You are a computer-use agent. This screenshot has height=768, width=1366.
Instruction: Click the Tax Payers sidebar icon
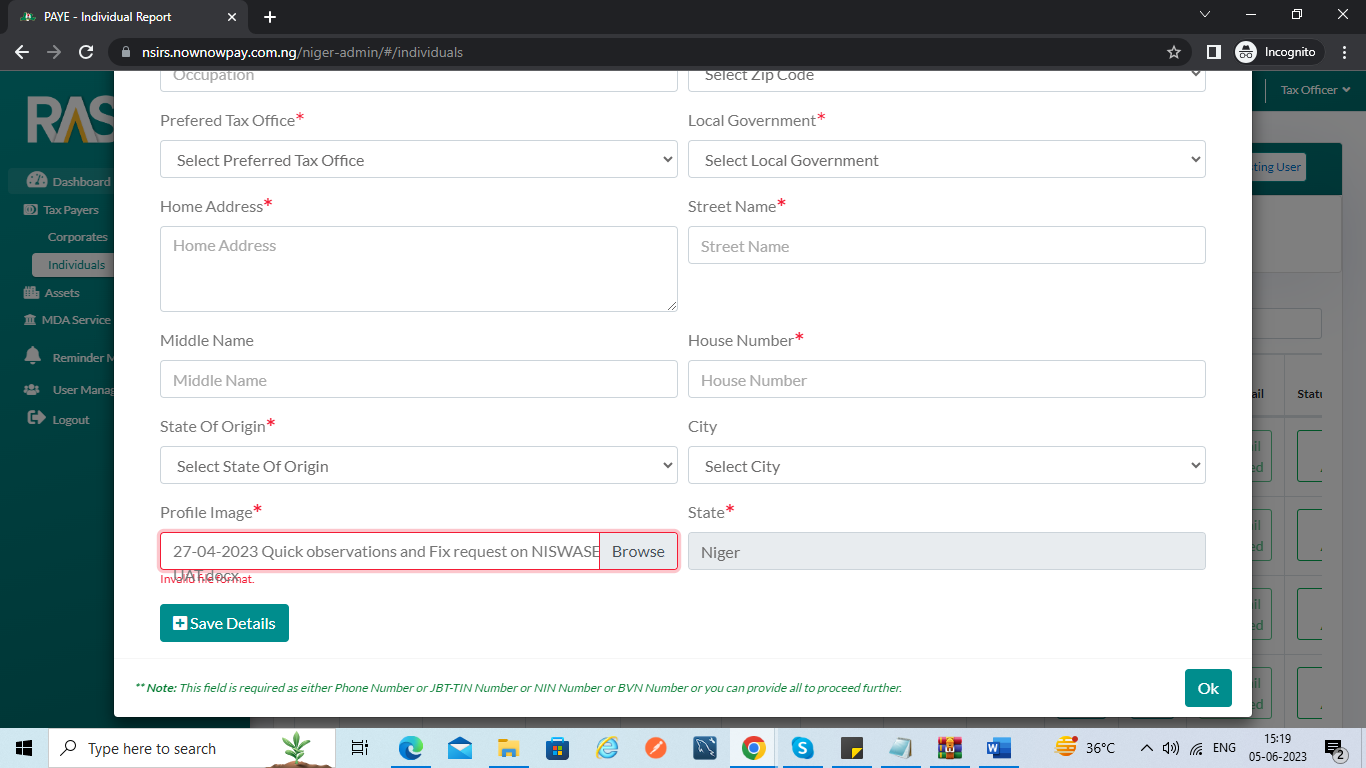pos(31,210)
